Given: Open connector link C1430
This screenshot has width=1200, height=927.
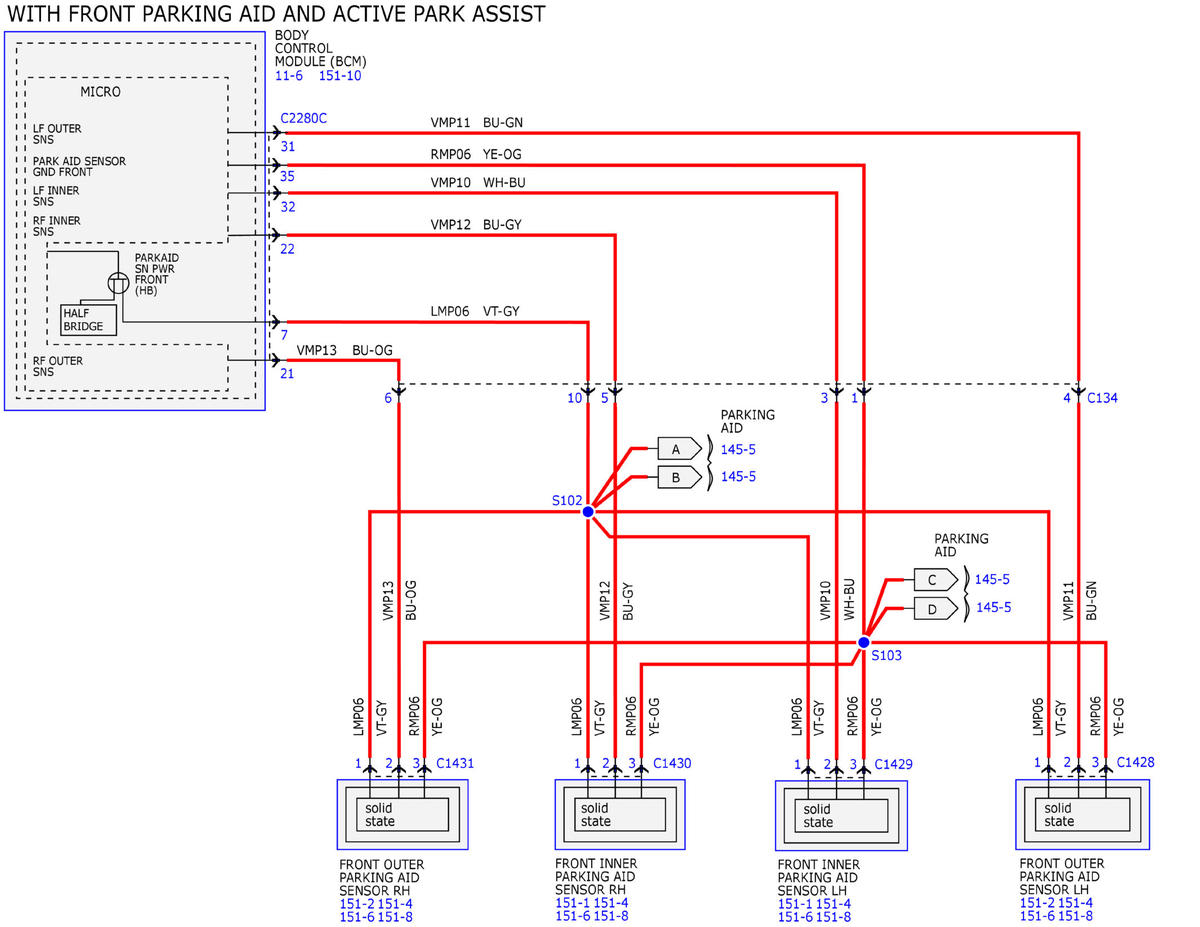Looking at the screenshot, I should (x=672, y=763).
